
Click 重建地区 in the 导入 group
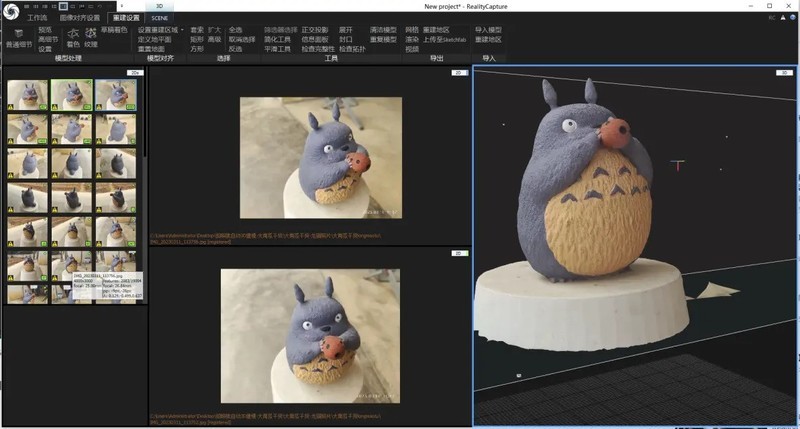[x=488, y=39]
